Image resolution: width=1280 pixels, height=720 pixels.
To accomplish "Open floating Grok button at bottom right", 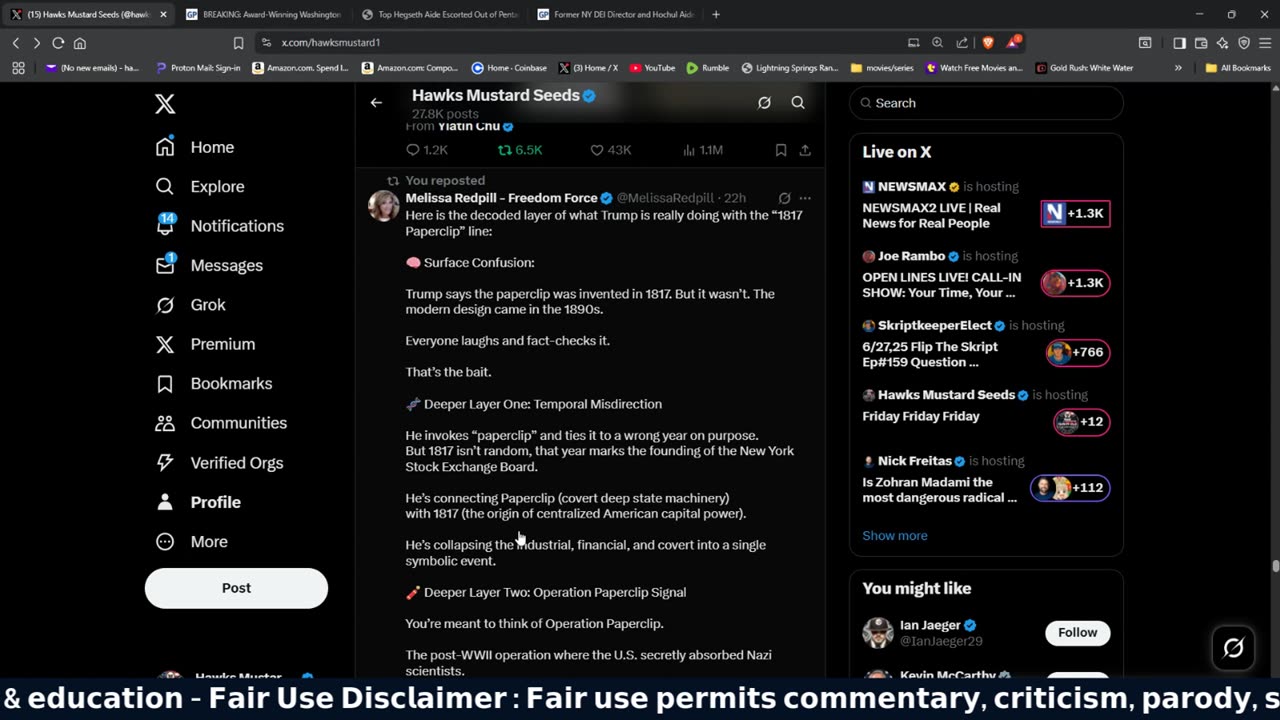I will point(1234,648).
